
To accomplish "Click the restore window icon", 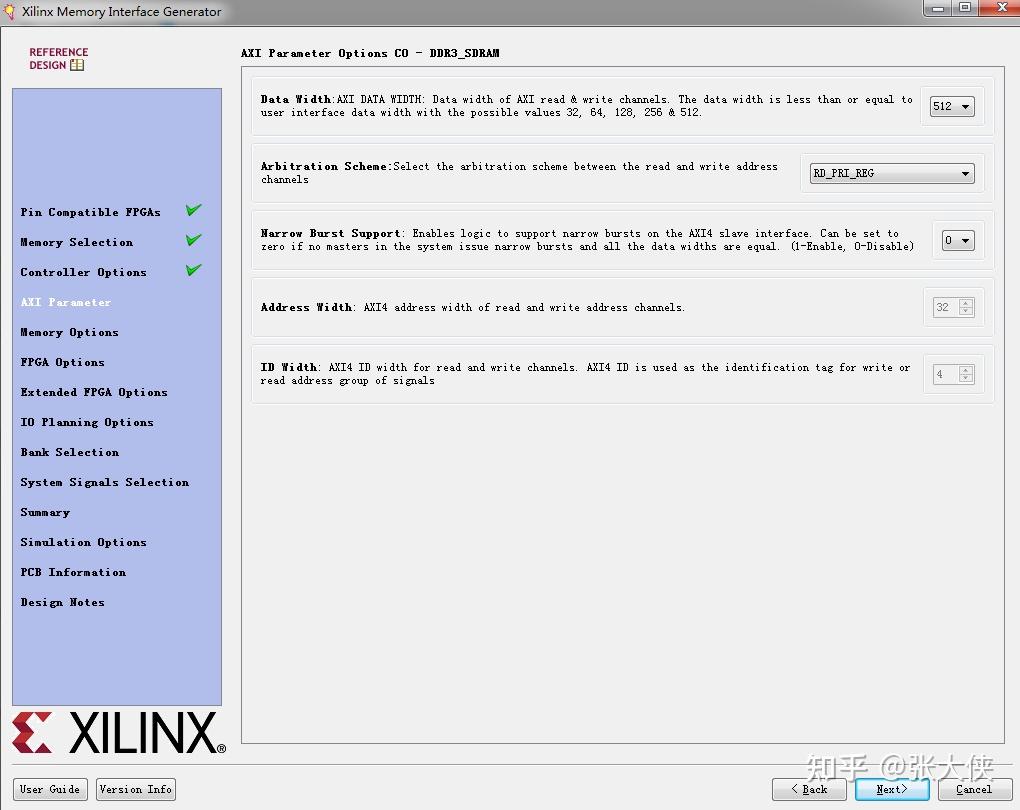I will [x=965, y=8].
